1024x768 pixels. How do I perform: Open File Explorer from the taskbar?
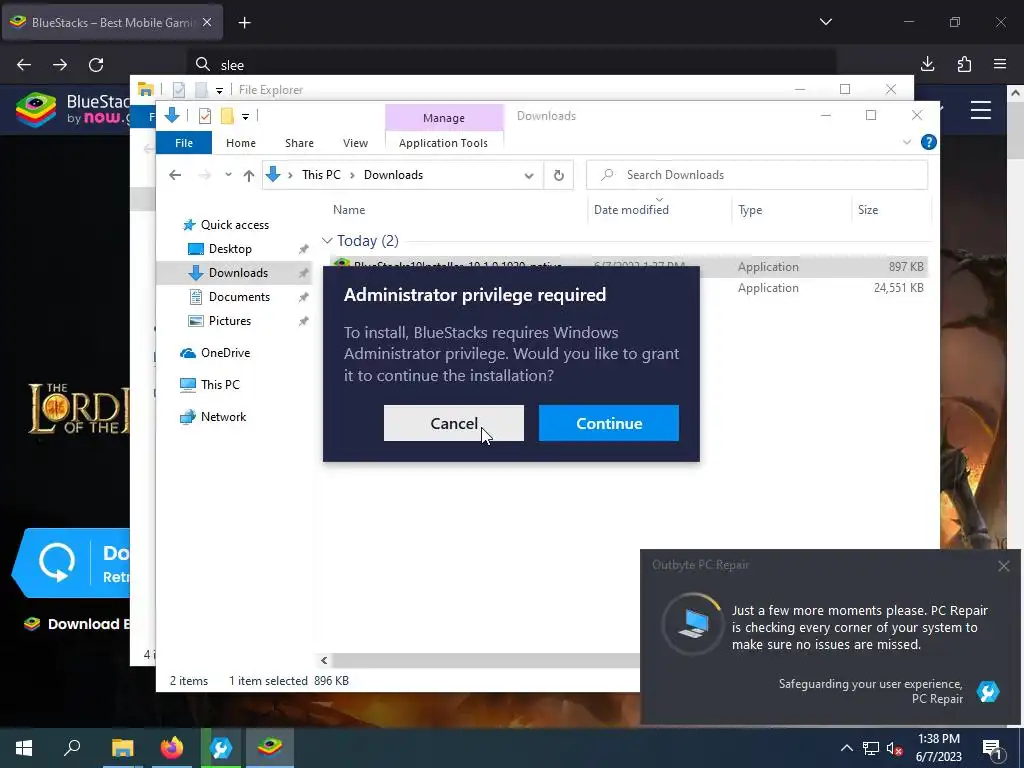[122, 747]
